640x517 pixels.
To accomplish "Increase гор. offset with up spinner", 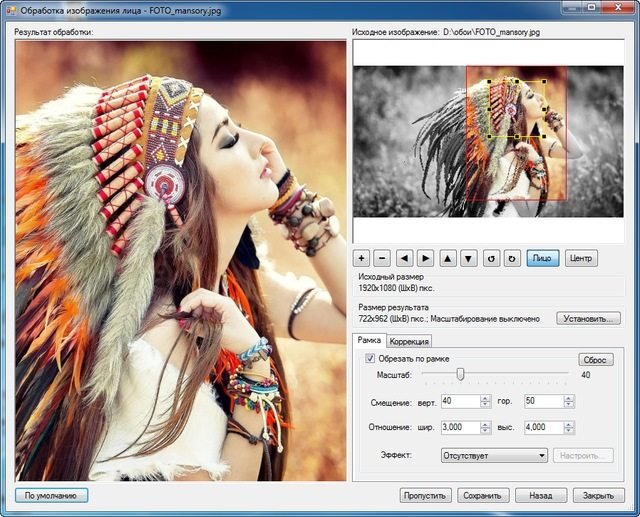I will [x=569, y=398].
